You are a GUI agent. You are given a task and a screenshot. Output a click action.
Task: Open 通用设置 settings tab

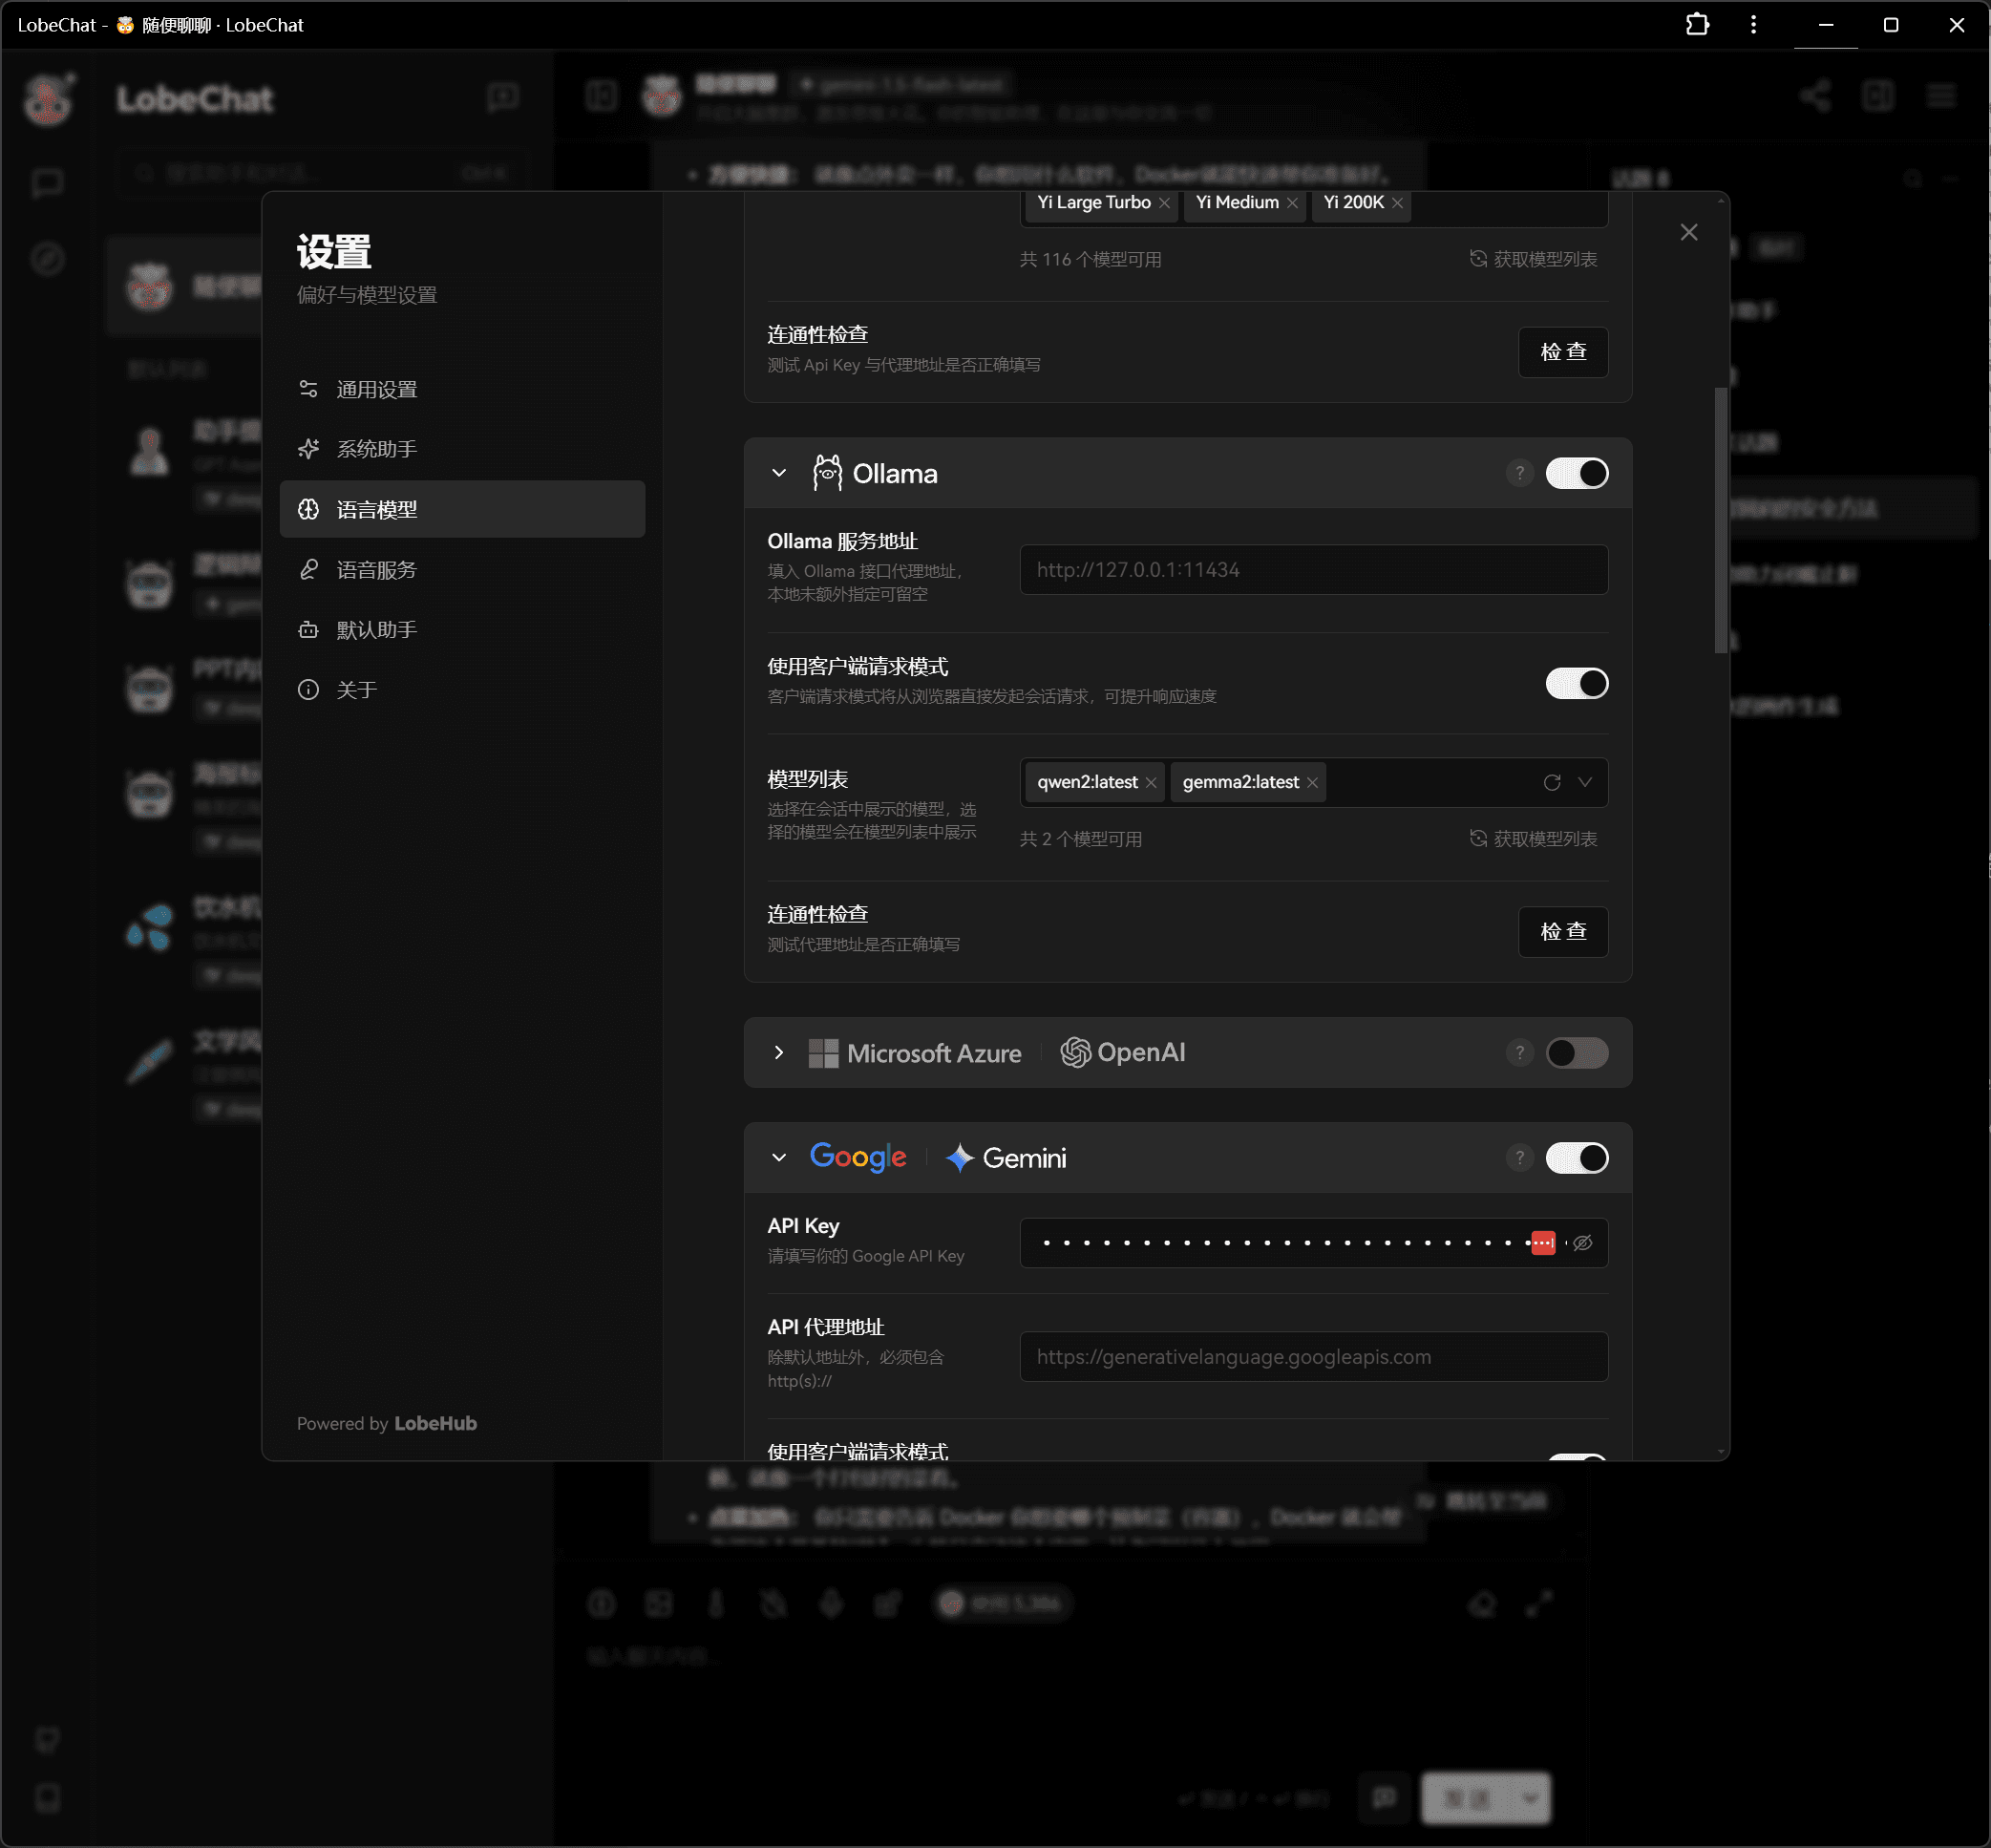(x=376, y=390)
